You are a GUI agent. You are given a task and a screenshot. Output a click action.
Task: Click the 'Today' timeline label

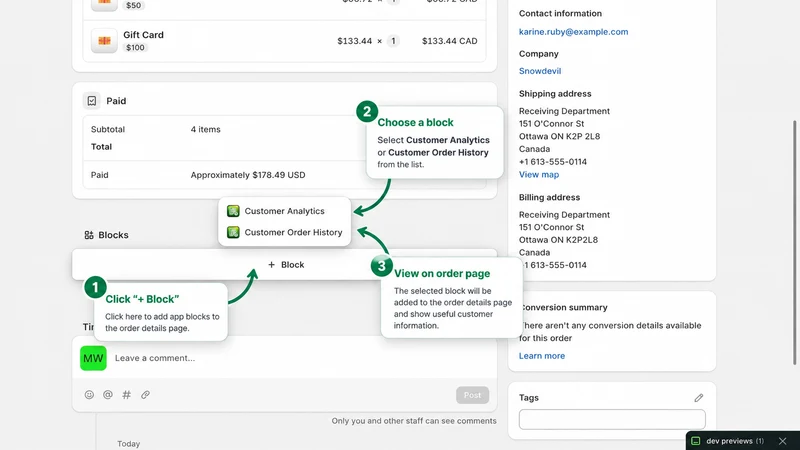[129, 444]
